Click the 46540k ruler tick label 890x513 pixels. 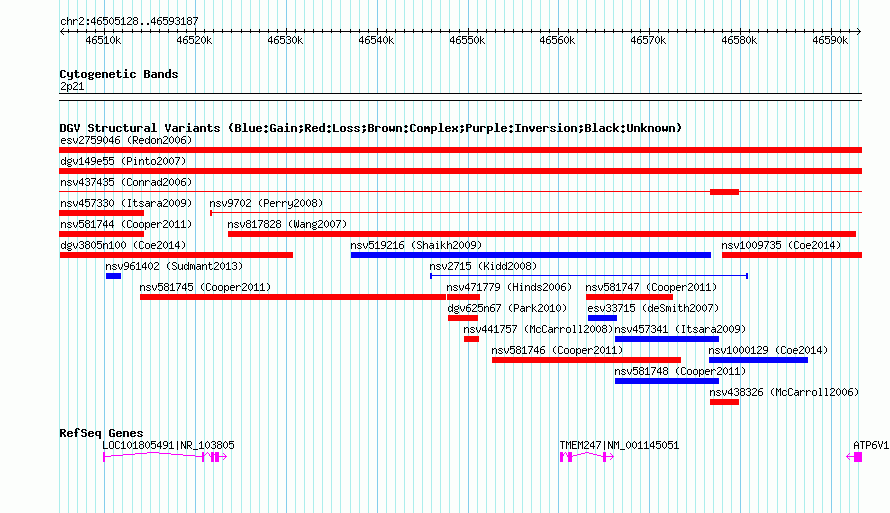376,40
